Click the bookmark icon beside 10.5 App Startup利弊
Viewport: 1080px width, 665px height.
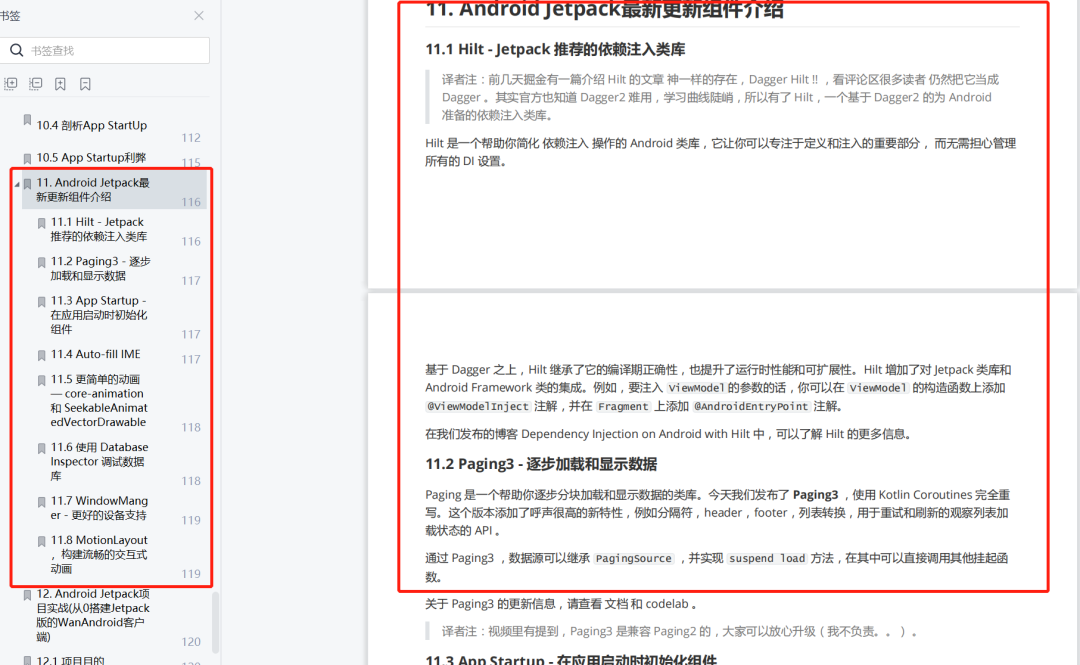tap(28, 158)
